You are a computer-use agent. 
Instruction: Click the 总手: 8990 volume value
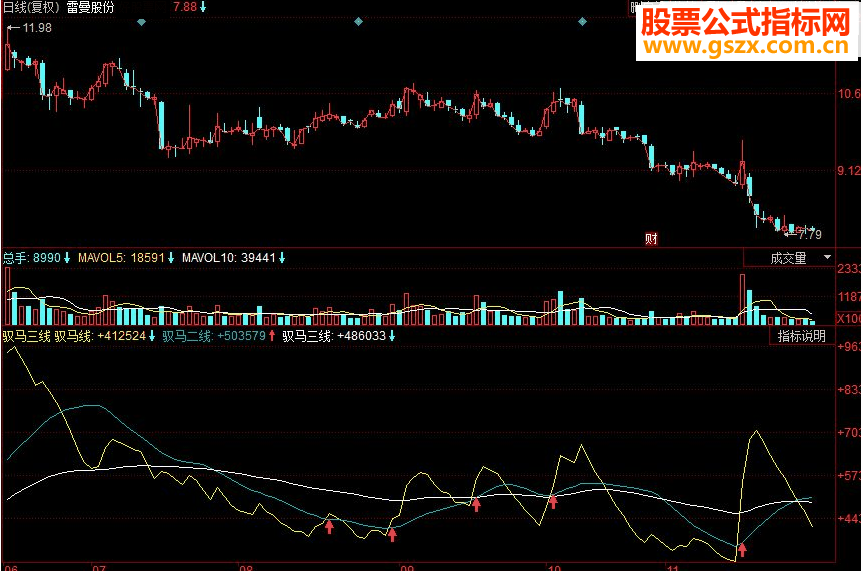click(32, 258)
